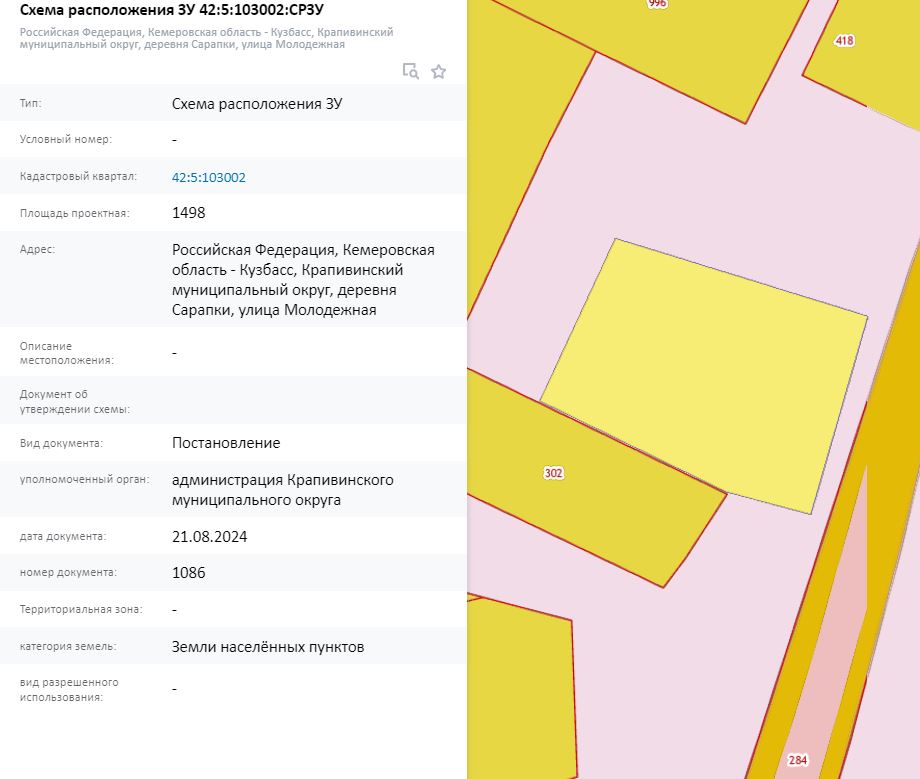Add parcel to favorites with star icon
Viewport: 920px width, 779px height.
tap(438, 72)
